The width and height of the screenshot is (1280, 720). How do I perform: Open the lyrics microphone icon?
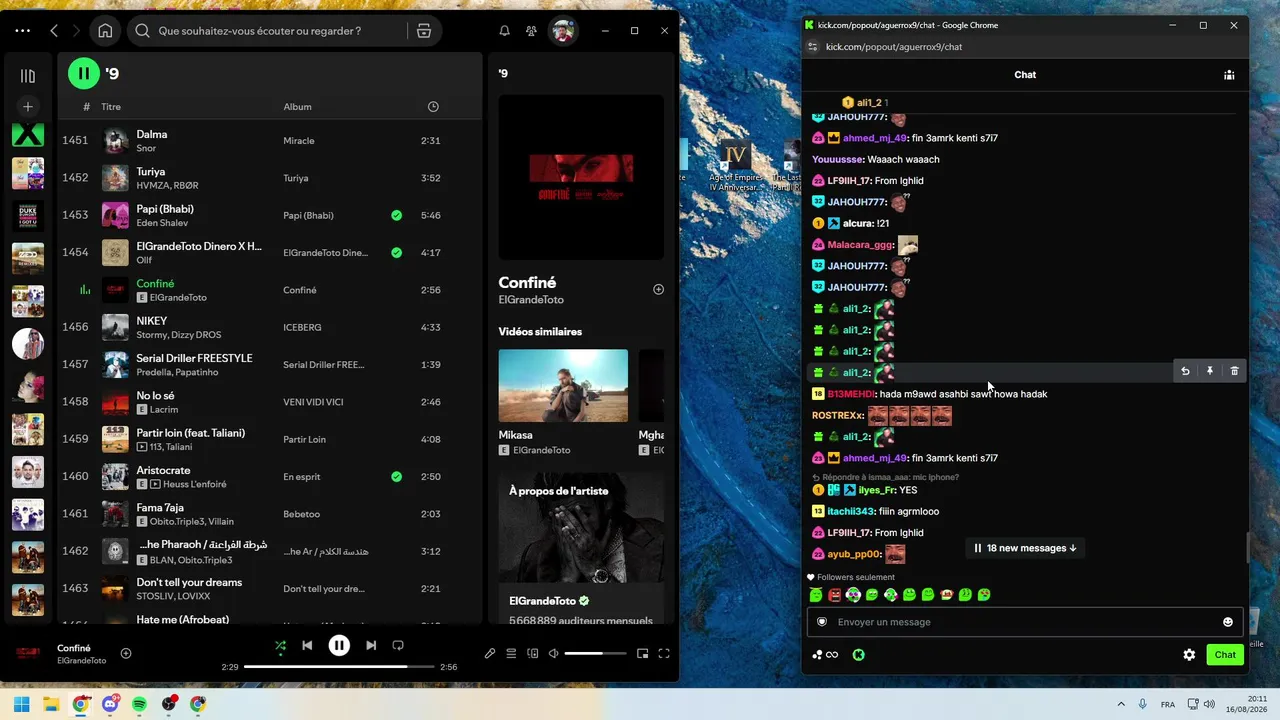click(x=490, y=654)
